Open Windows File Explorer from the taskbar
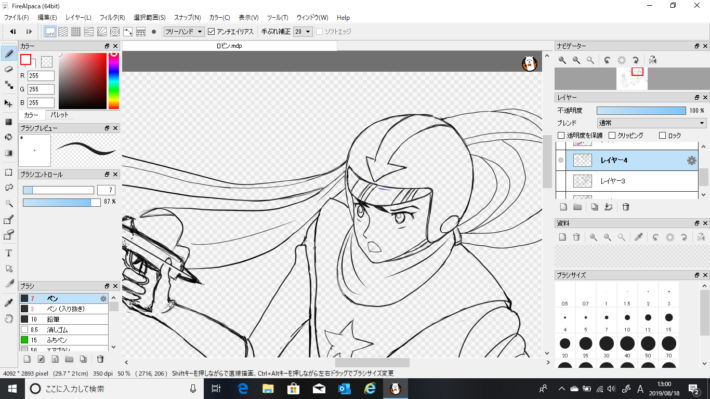710x399 pixels. tap(268, 389)
